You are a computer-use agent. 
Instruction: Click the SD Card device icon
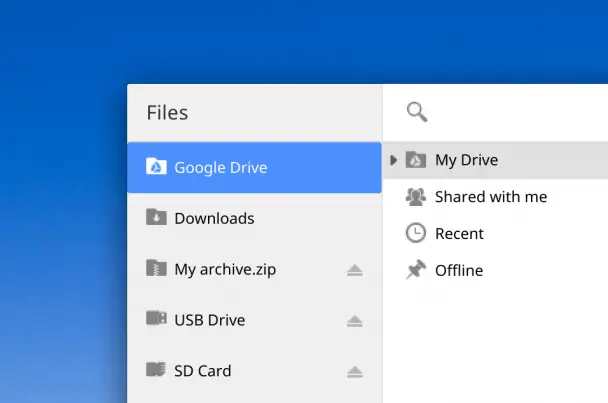(156, 370)
